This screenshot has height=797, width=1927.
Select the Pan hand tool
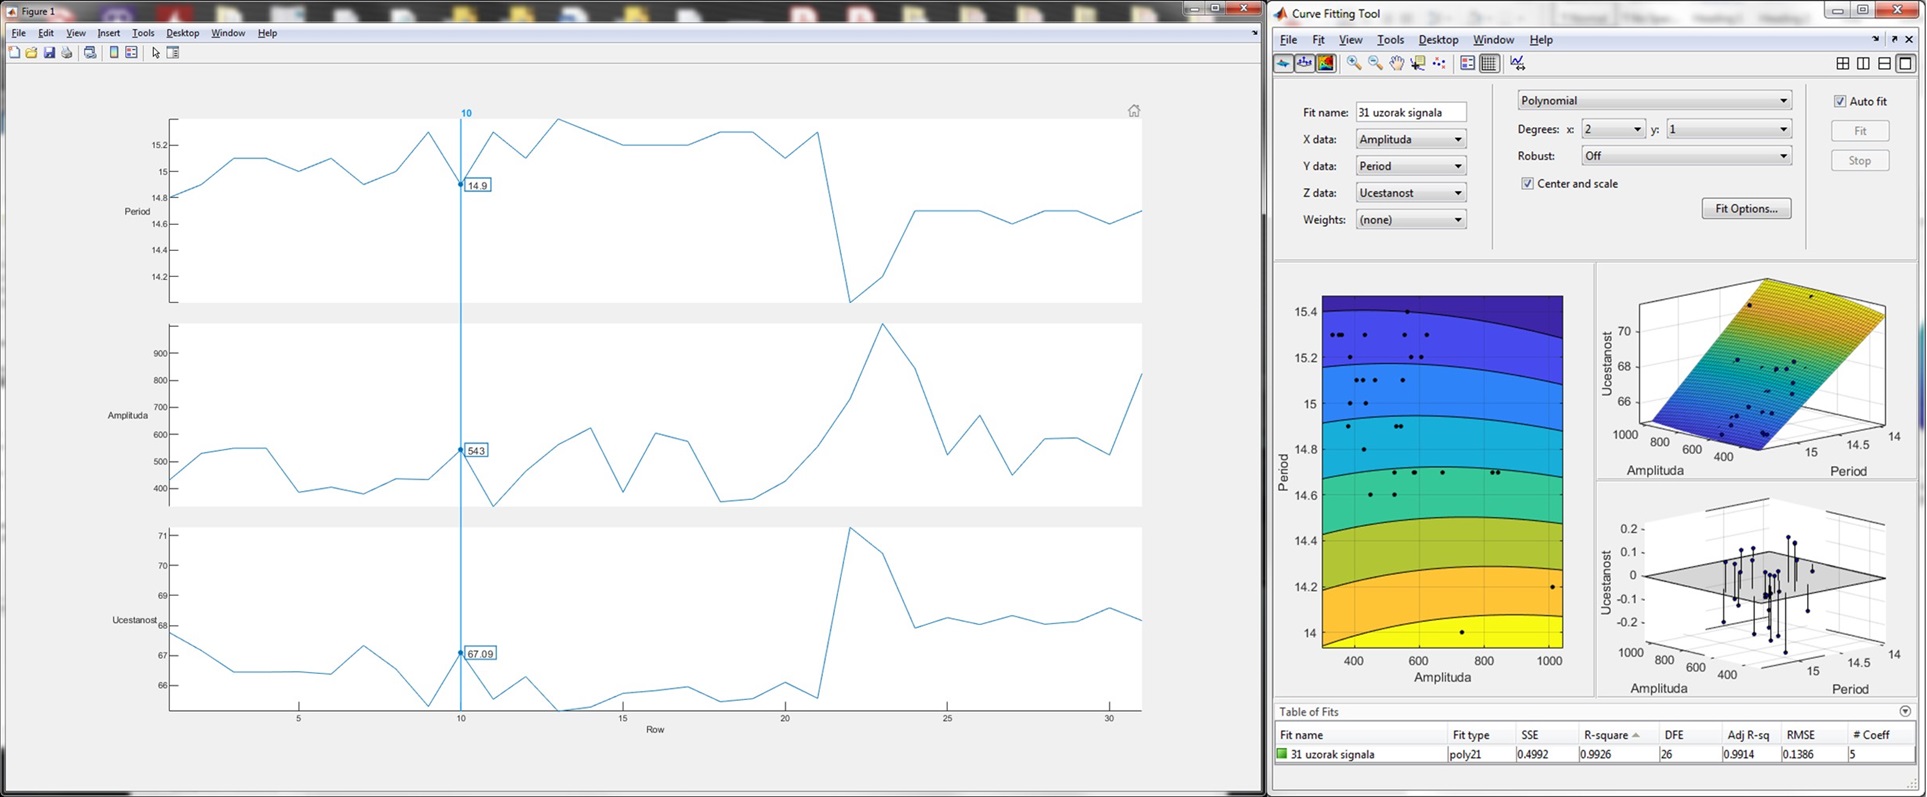point(1397,63)
